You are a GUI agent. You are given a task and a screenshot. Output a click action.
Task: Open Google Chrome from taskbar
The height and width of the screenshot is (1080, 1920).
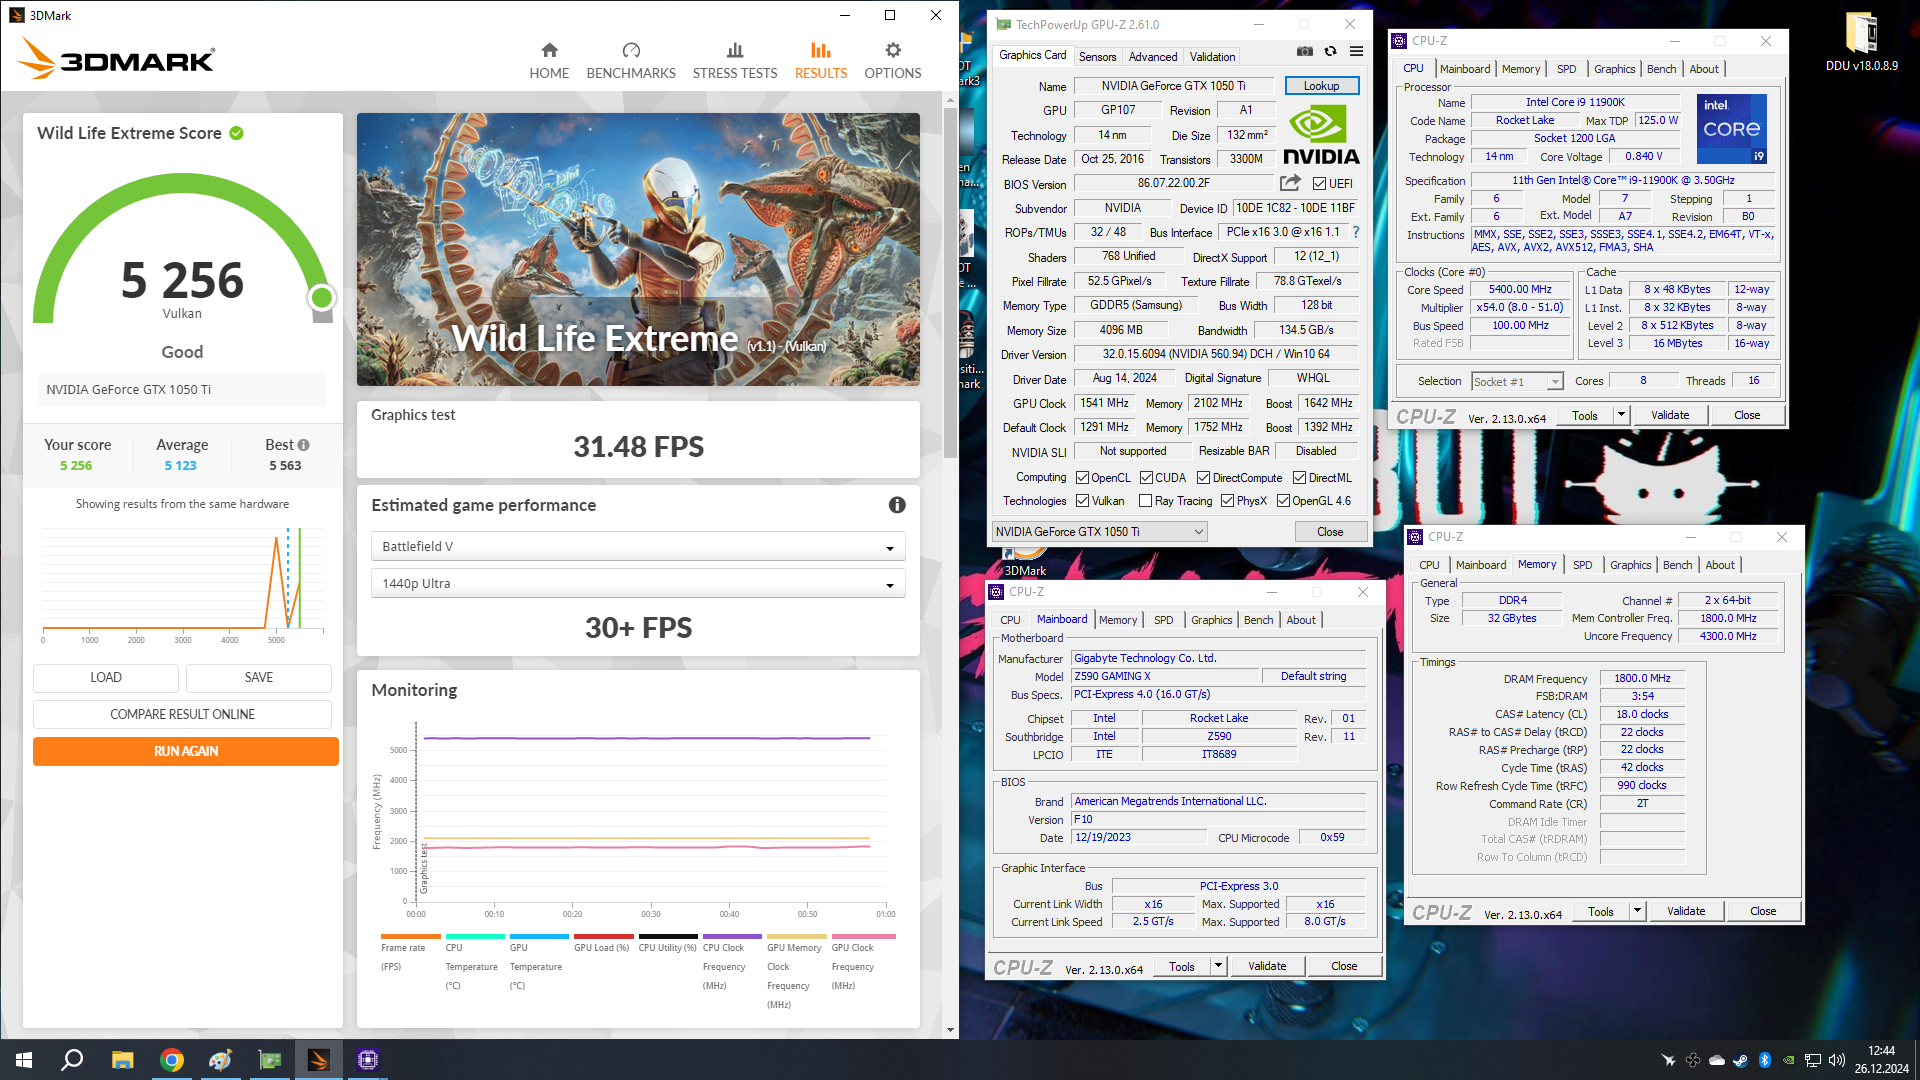pos(172,1060)
